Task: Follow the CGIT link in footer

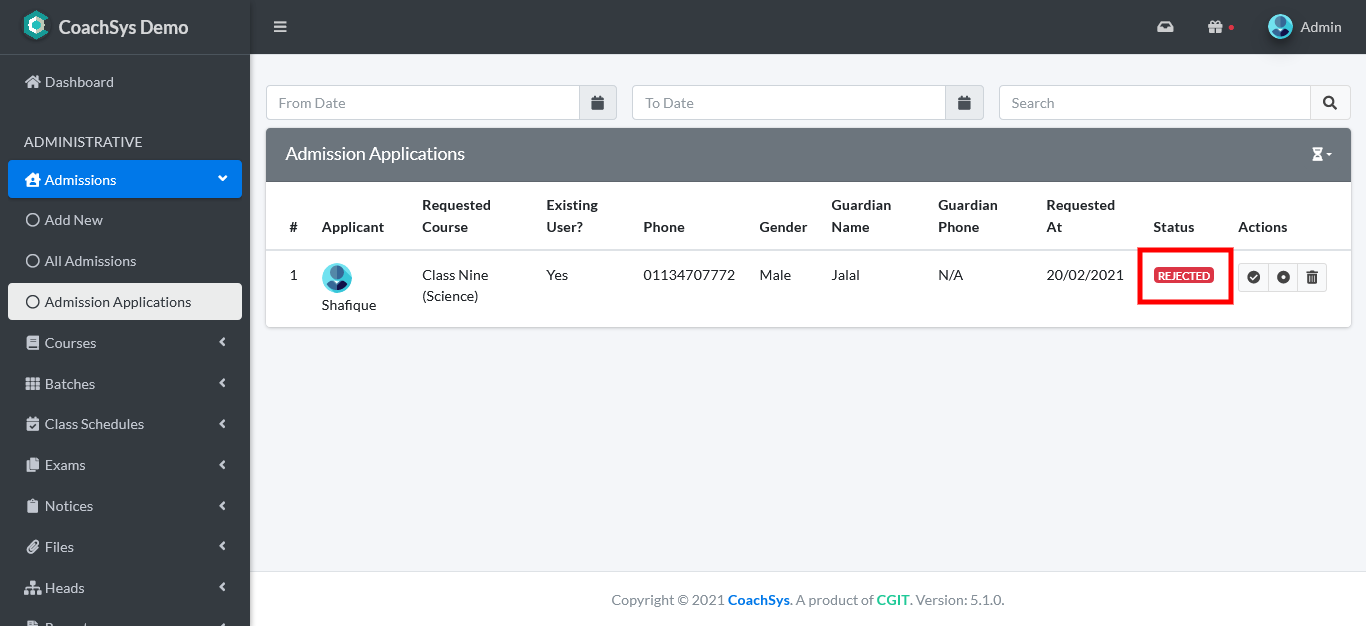Action: [x=892, y=600]
